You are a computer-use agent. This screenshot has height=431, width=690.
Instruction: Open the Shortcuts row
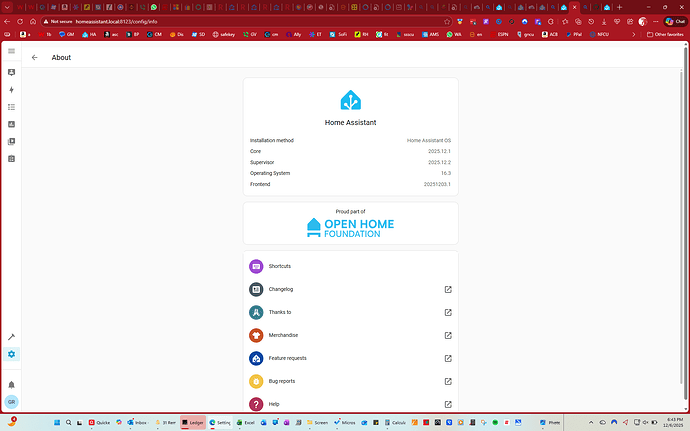351,266
